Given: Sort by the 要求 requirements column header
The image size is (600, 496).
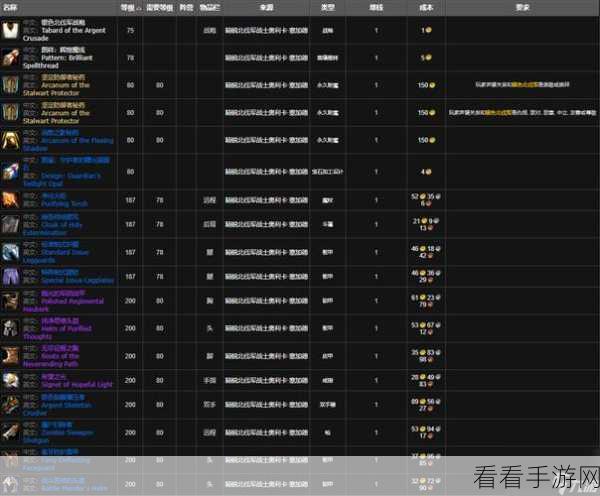Looking at the screenshot, I should [x=522, y=7].
